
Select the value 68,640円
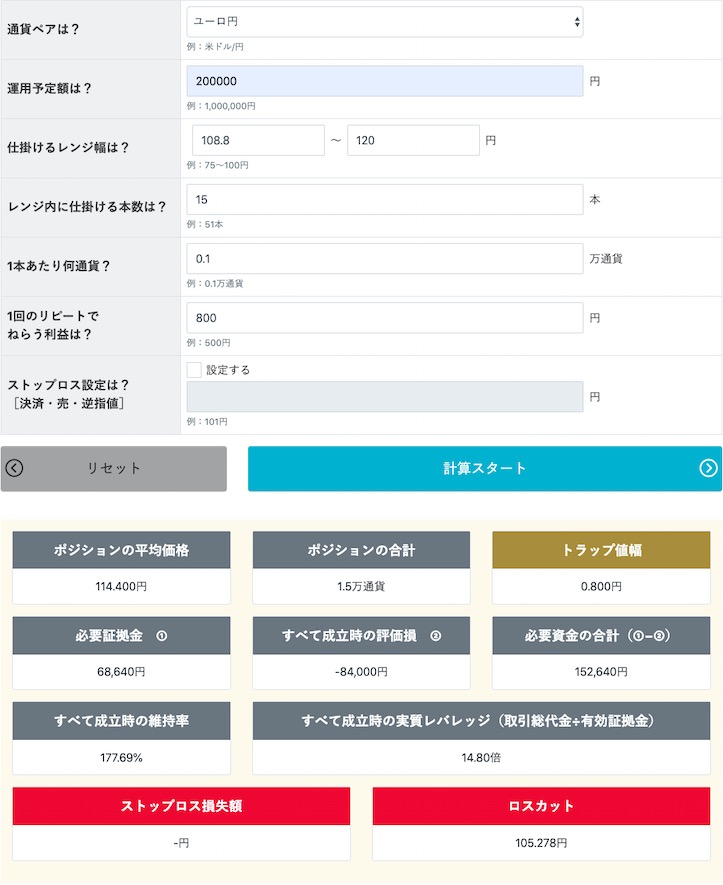(x=121, y=672)
